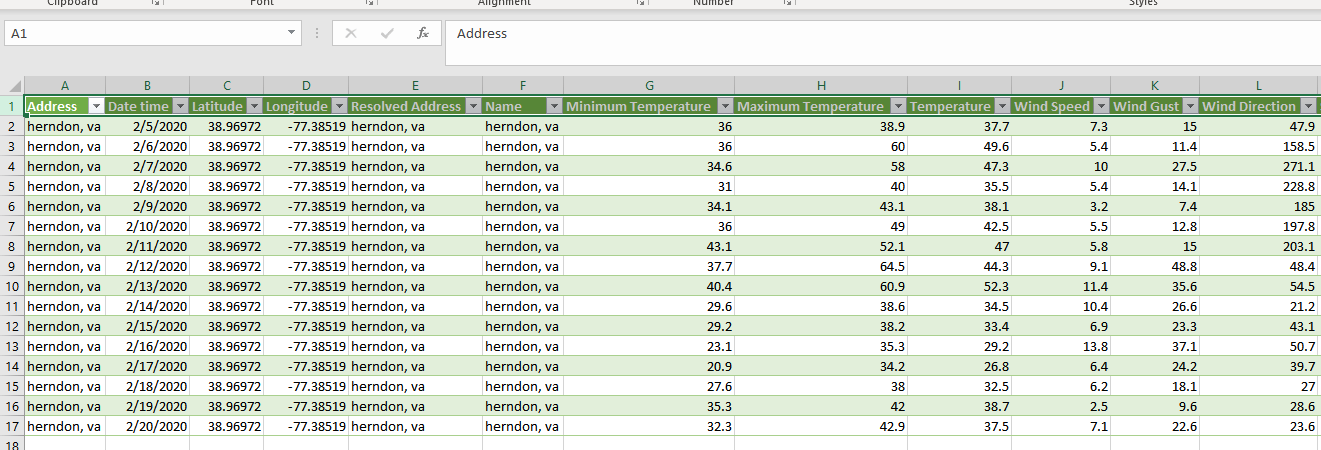Open the Clipboard group dialog launcher
The image size is (1321, 450).
click(x=156, y=3)
